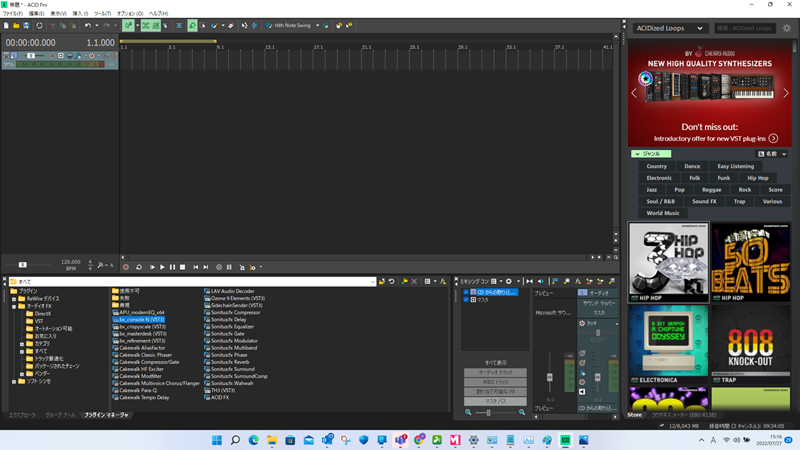Launch Microsoft Edge from the taskbar
The image size is (800, 450).
tap(254, 440)
